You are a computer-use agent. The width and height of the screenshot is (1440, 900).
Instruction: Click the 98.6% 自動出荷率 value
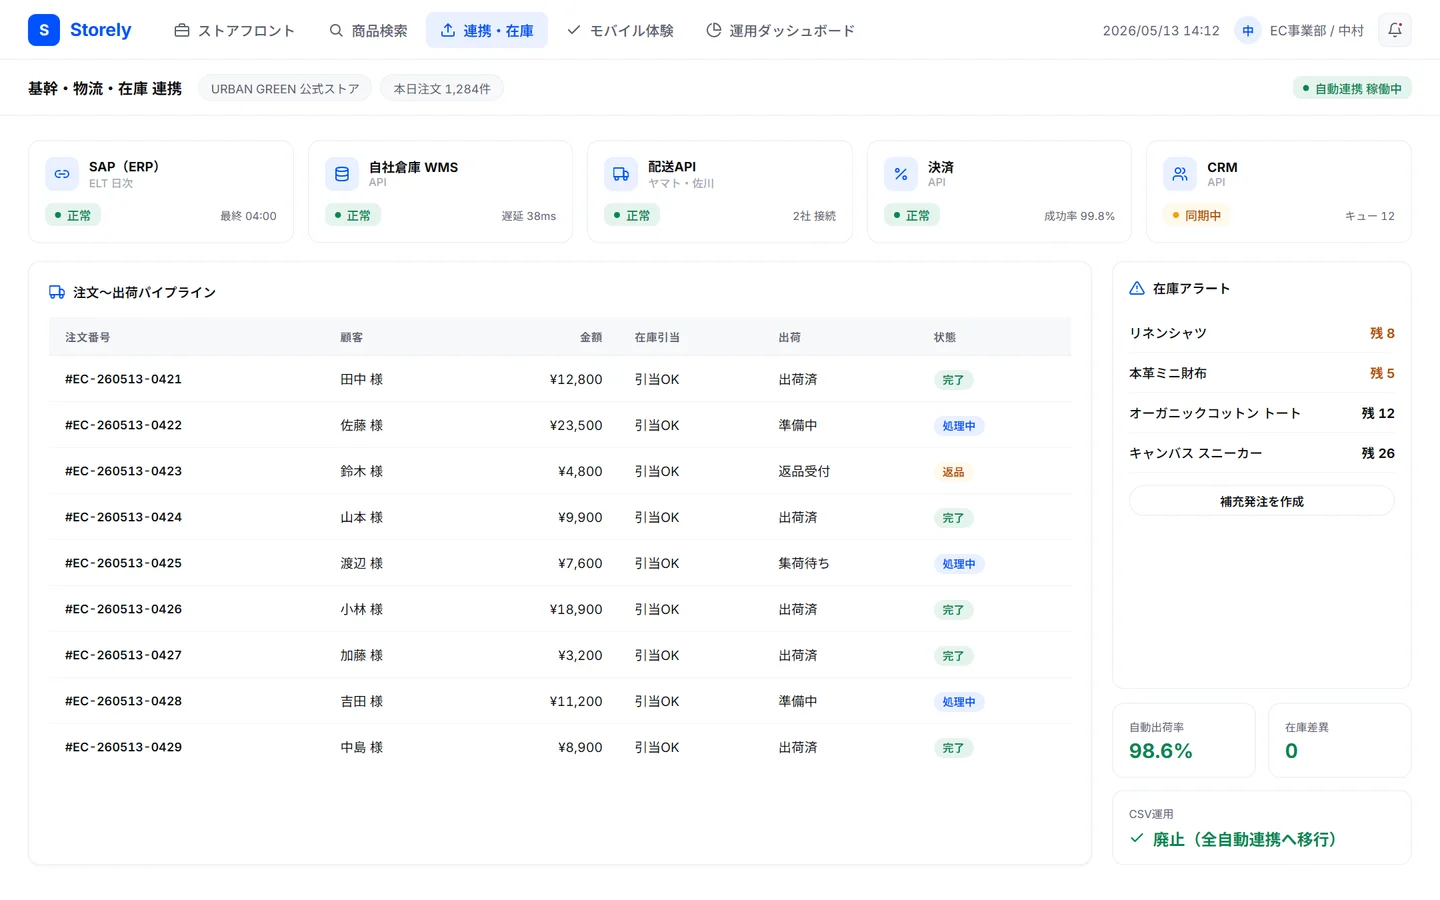1161,751
